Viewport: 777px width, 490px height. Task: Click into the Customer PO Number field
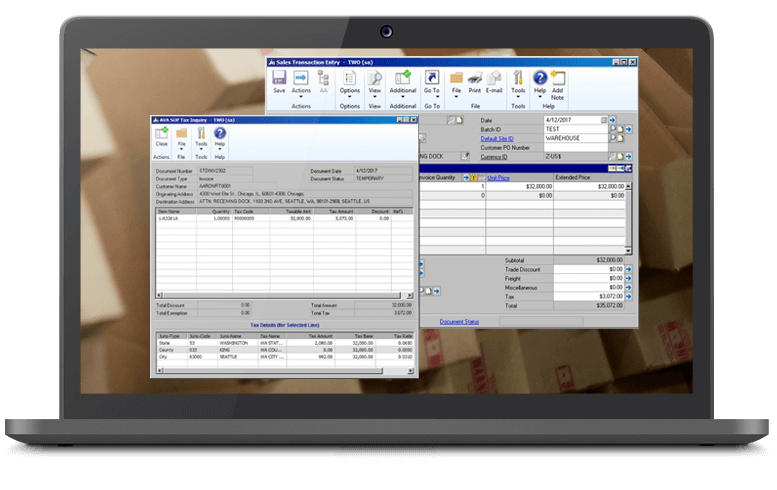click(x=582, y=147)
